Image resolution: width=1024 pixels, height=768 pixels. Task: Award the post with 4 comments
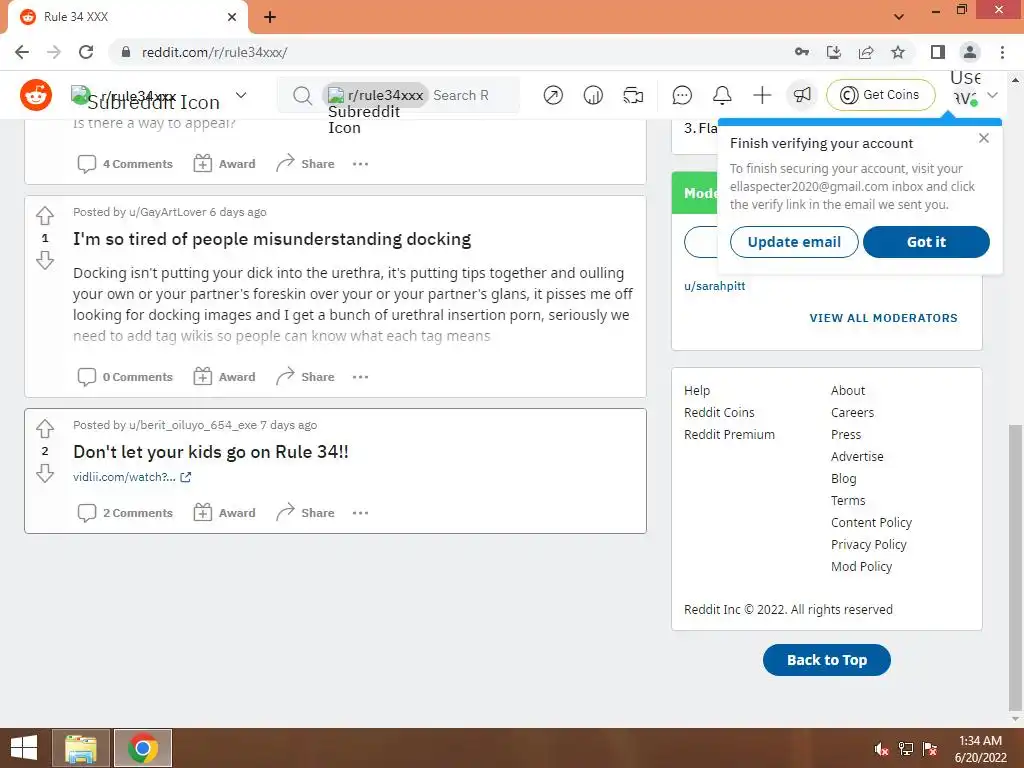pyautogui.click(x=225, y=163)
